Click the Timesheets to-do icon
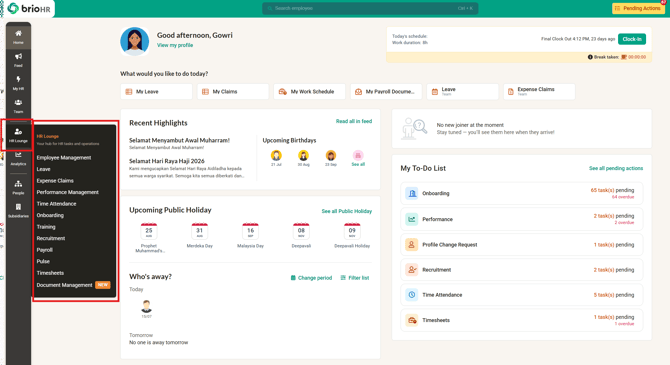 coord(411,320)
